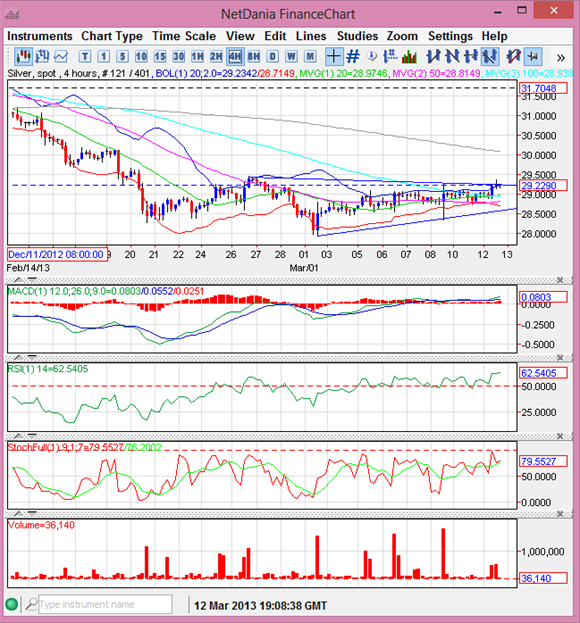Select the highlighted fourth line drawing tool
Screen dimensions: 580x623
(x=490, y=56)
